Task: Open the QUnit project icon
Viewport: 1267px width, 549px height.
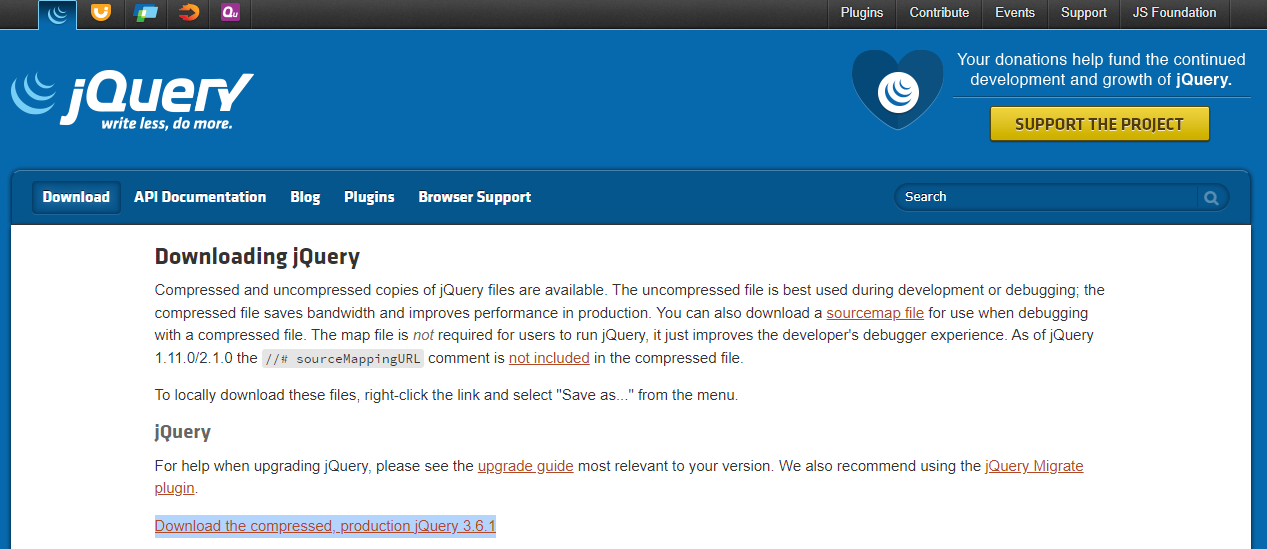Action: 231,13
